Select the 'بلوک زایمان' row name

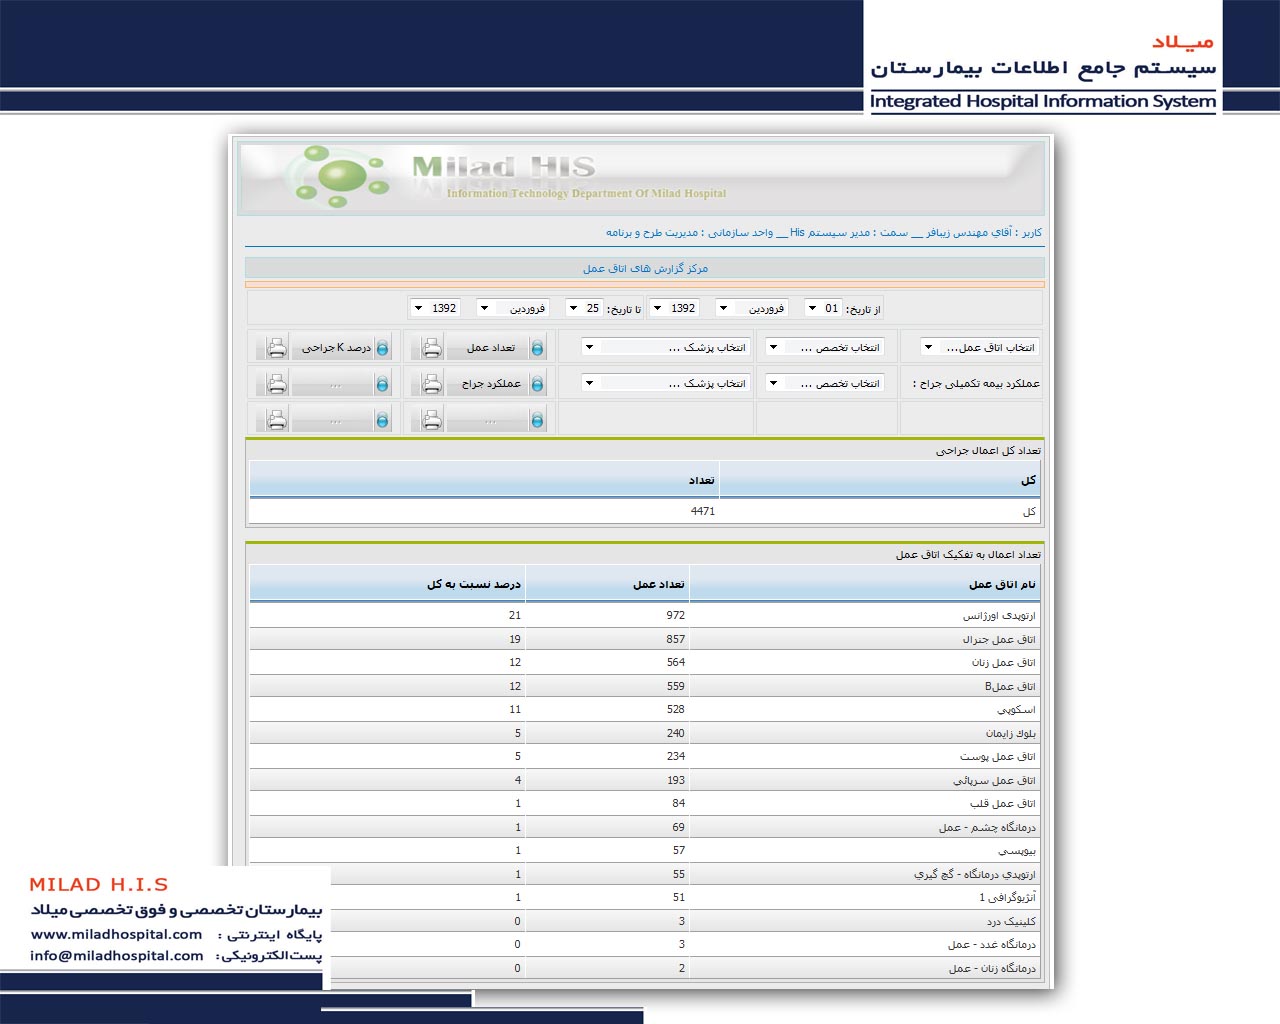pos(1011,733)
